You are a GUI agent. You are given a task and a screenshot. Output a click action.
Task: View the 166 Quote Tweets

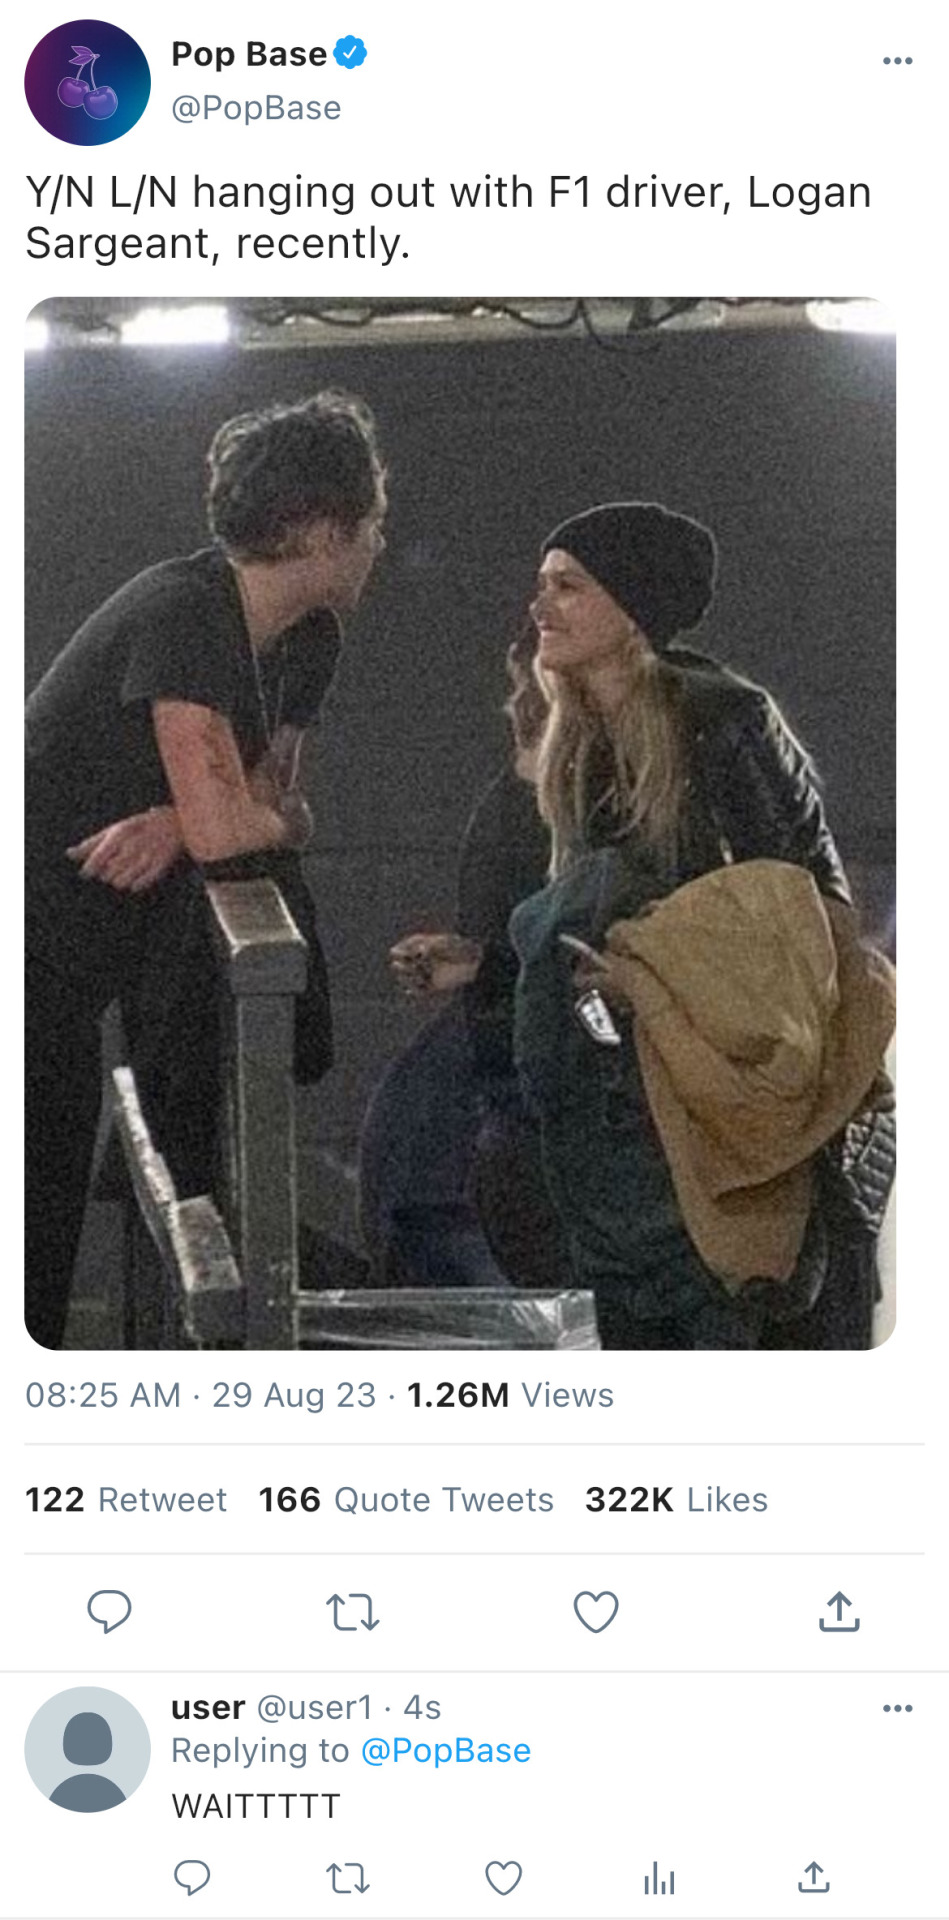pyautogui.click(x=405, y=1499)
